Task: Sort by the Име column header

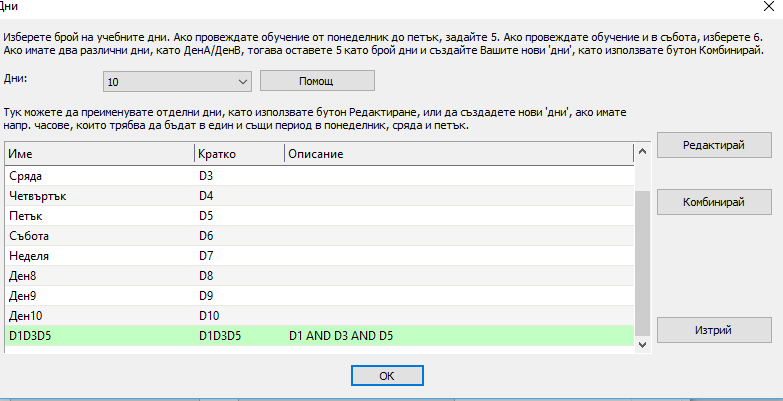Action: (98, 154)
